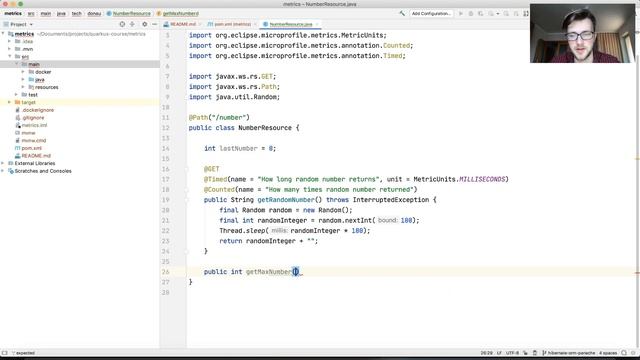640x360 pixels.
Task: Open README.md in the project tree
Action: point(36,156)
